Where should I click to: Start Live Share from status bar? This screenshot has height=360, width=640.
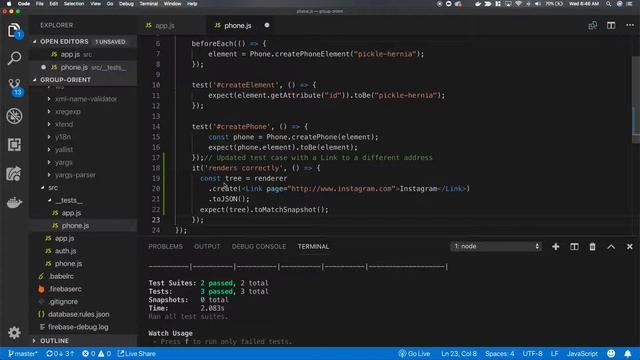click(x=137, y=353)
